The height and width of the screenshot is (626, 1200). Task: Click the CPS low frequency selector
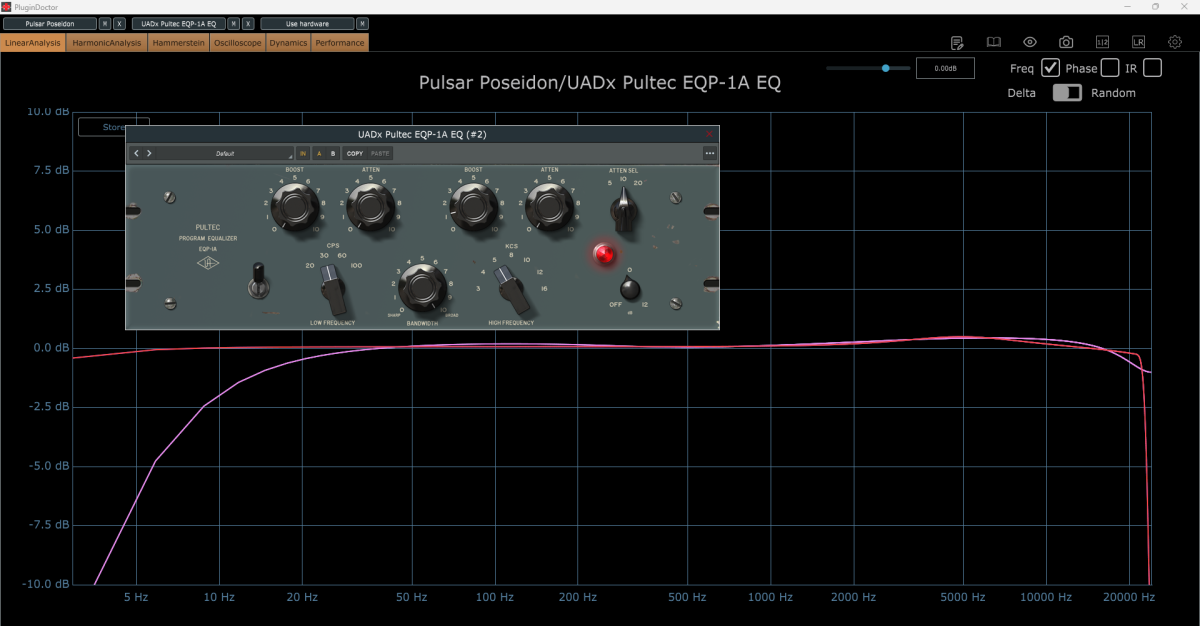(x=334, y=292)
